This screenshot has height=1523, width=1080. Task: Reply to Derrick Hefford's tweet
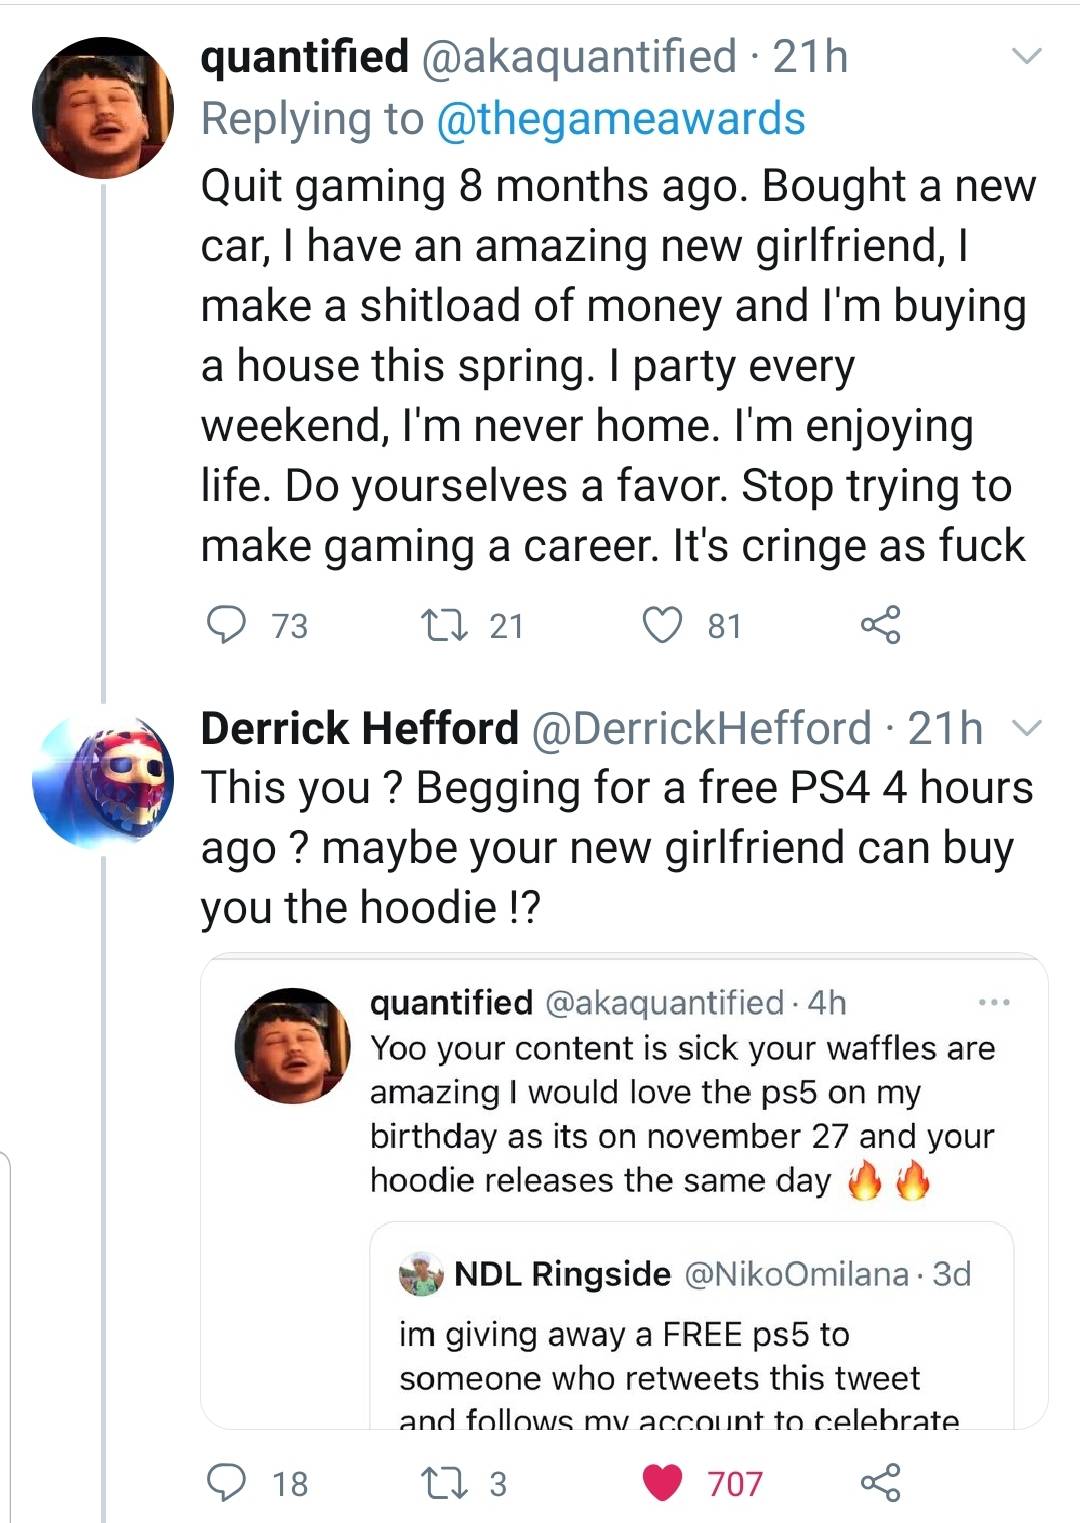(x=227, y=1482)
